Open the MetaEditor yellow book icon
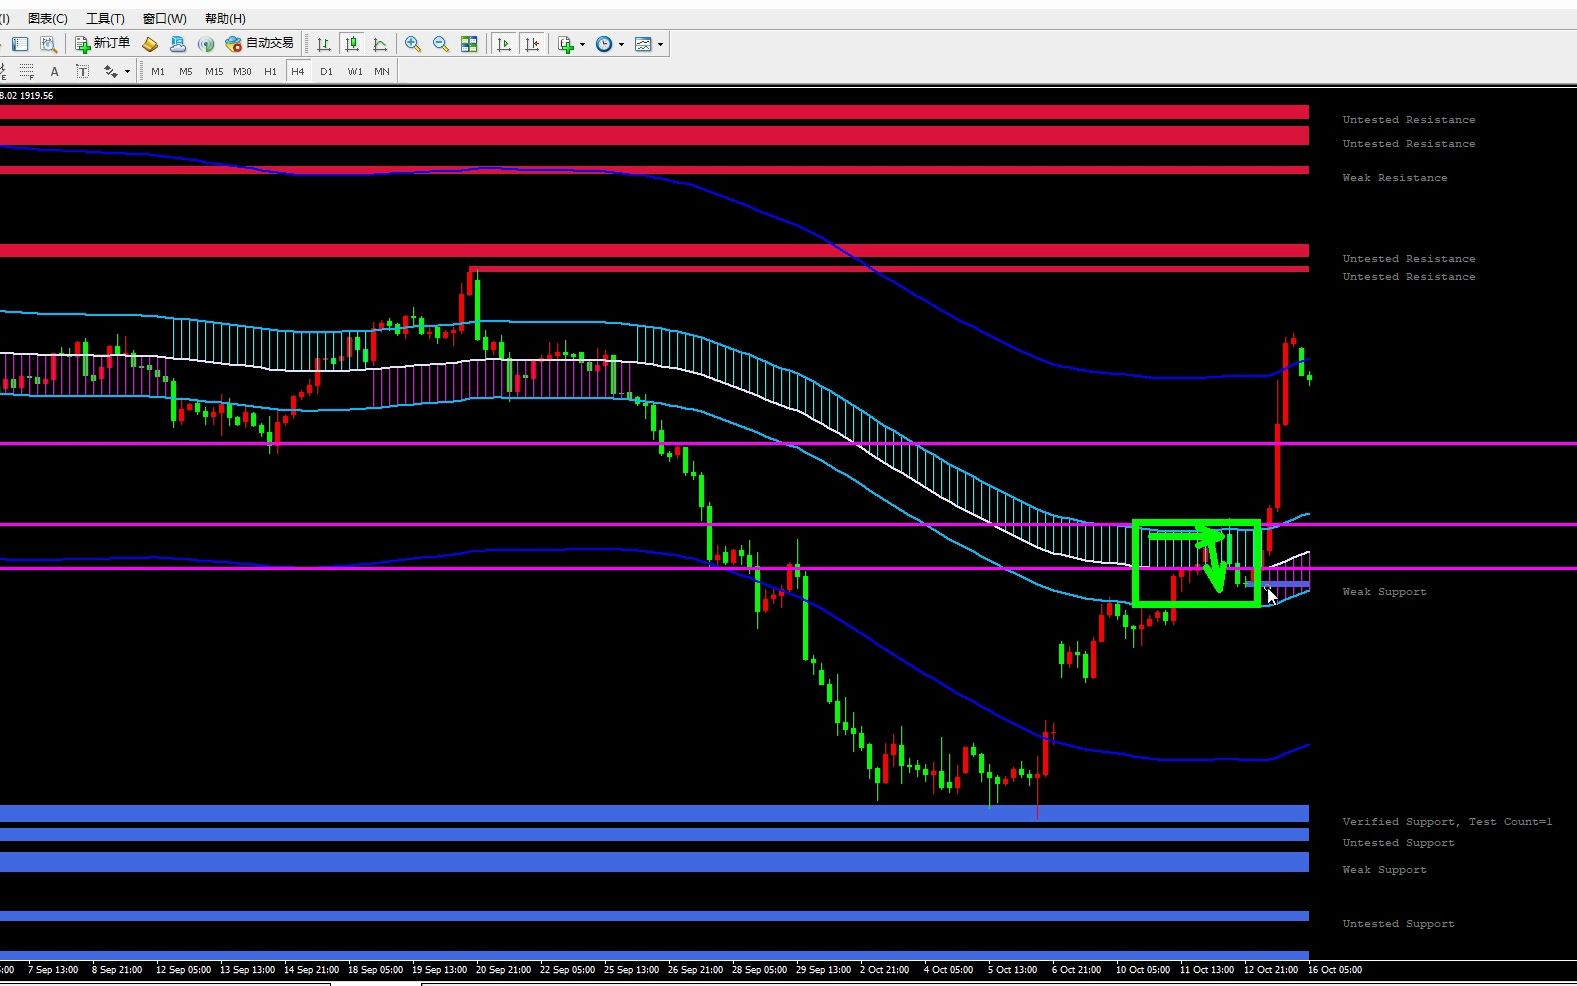This screenshot has width=1577, height=986. tap(150, 44)
